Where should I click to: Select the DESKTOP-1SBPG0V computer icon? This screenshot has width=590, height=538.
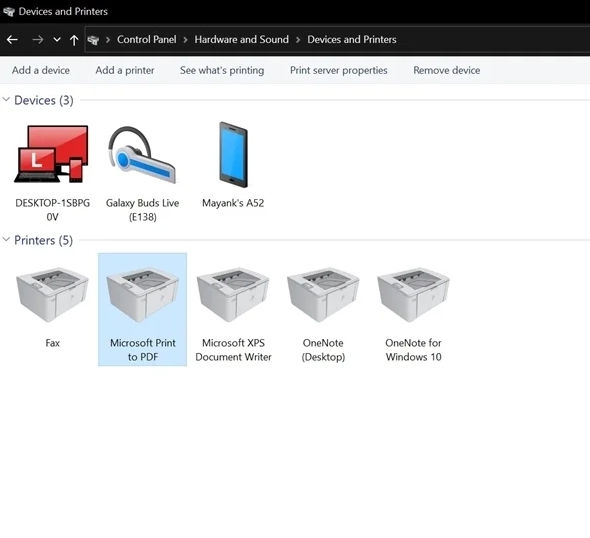click(x=51, y=154)
